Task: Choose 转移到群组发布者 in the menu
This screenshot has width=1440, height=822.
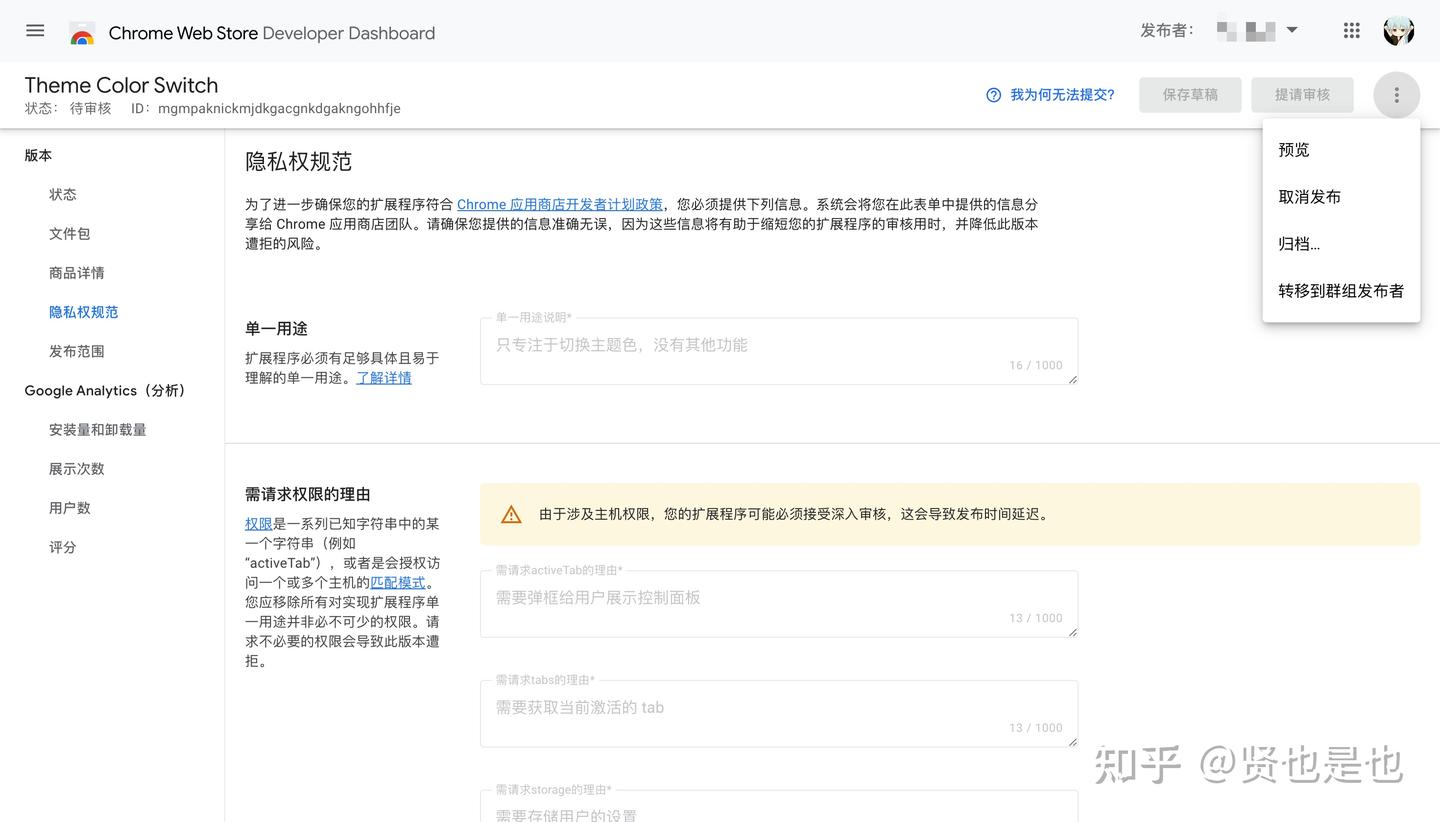Action: click(x=1341, y=290)
